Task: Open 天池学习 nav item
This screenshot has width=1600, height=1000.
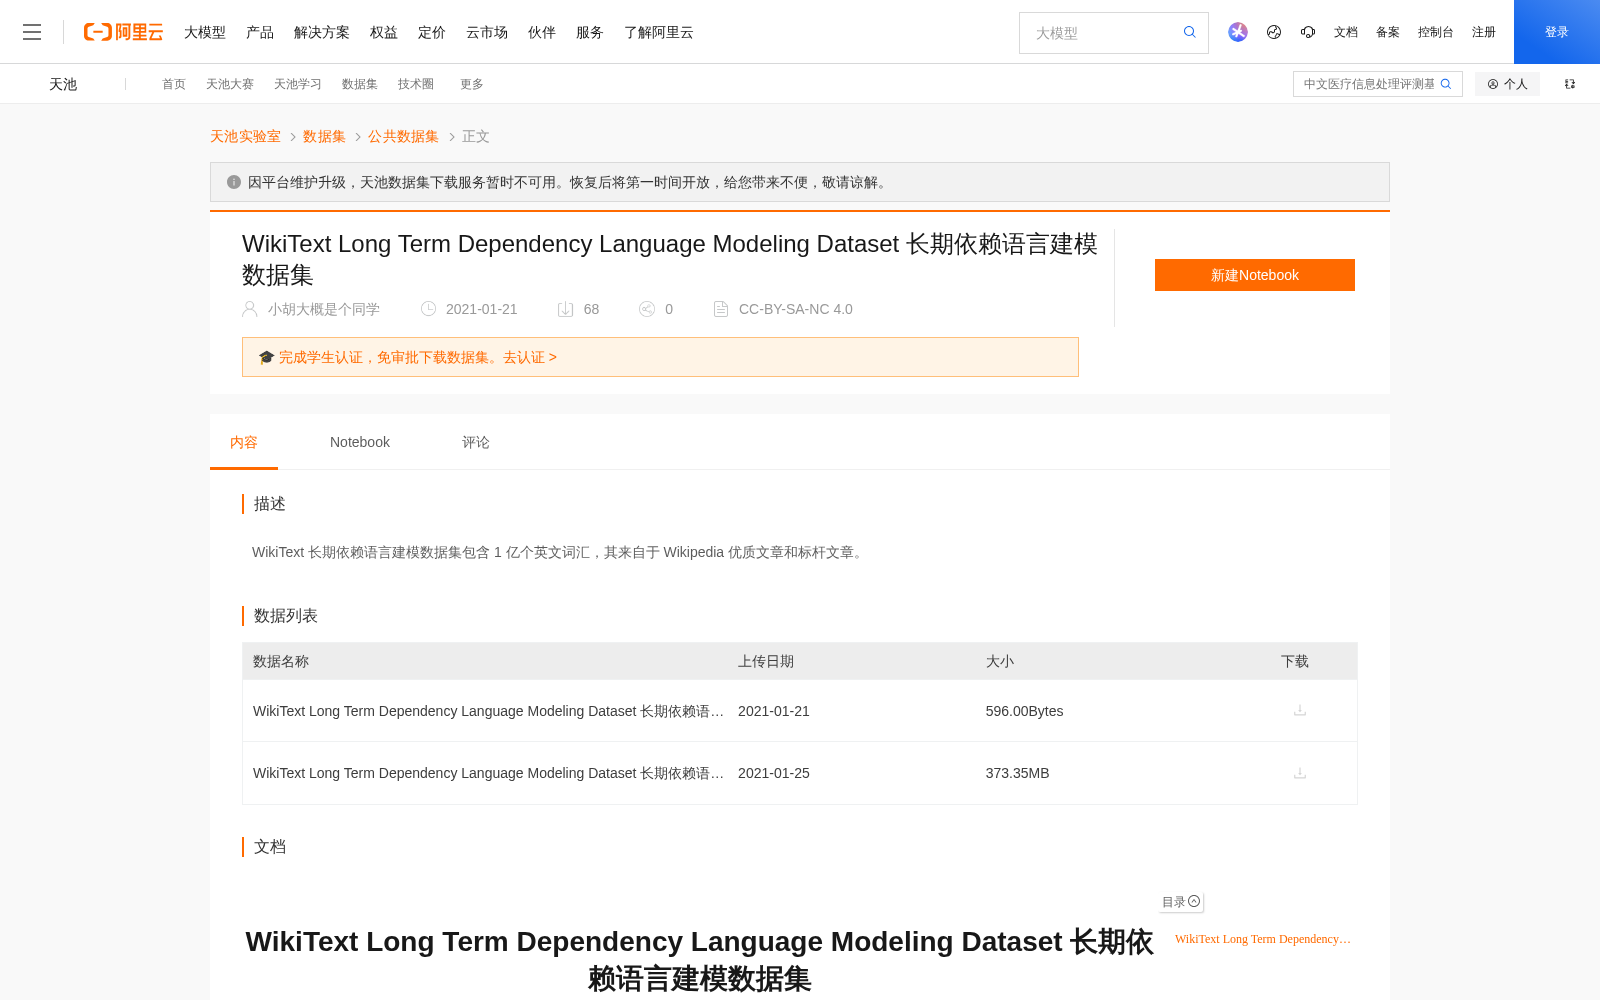Action: [x=298, y=84]
